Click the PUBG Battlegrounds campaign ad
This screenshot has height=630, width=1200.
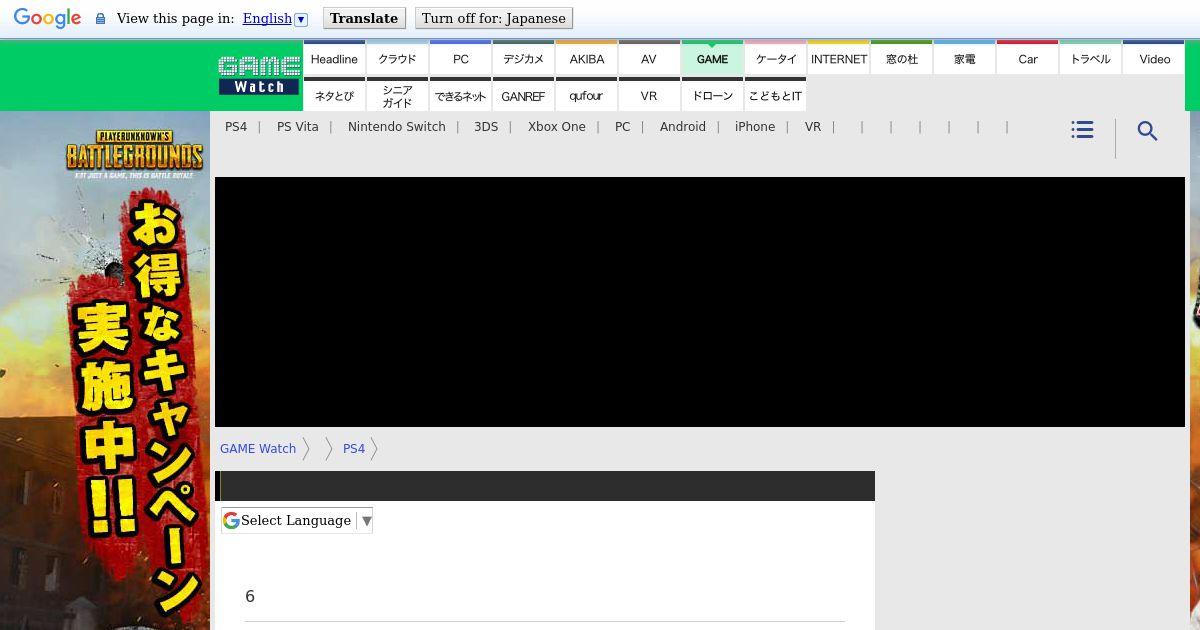coord(105,370)
